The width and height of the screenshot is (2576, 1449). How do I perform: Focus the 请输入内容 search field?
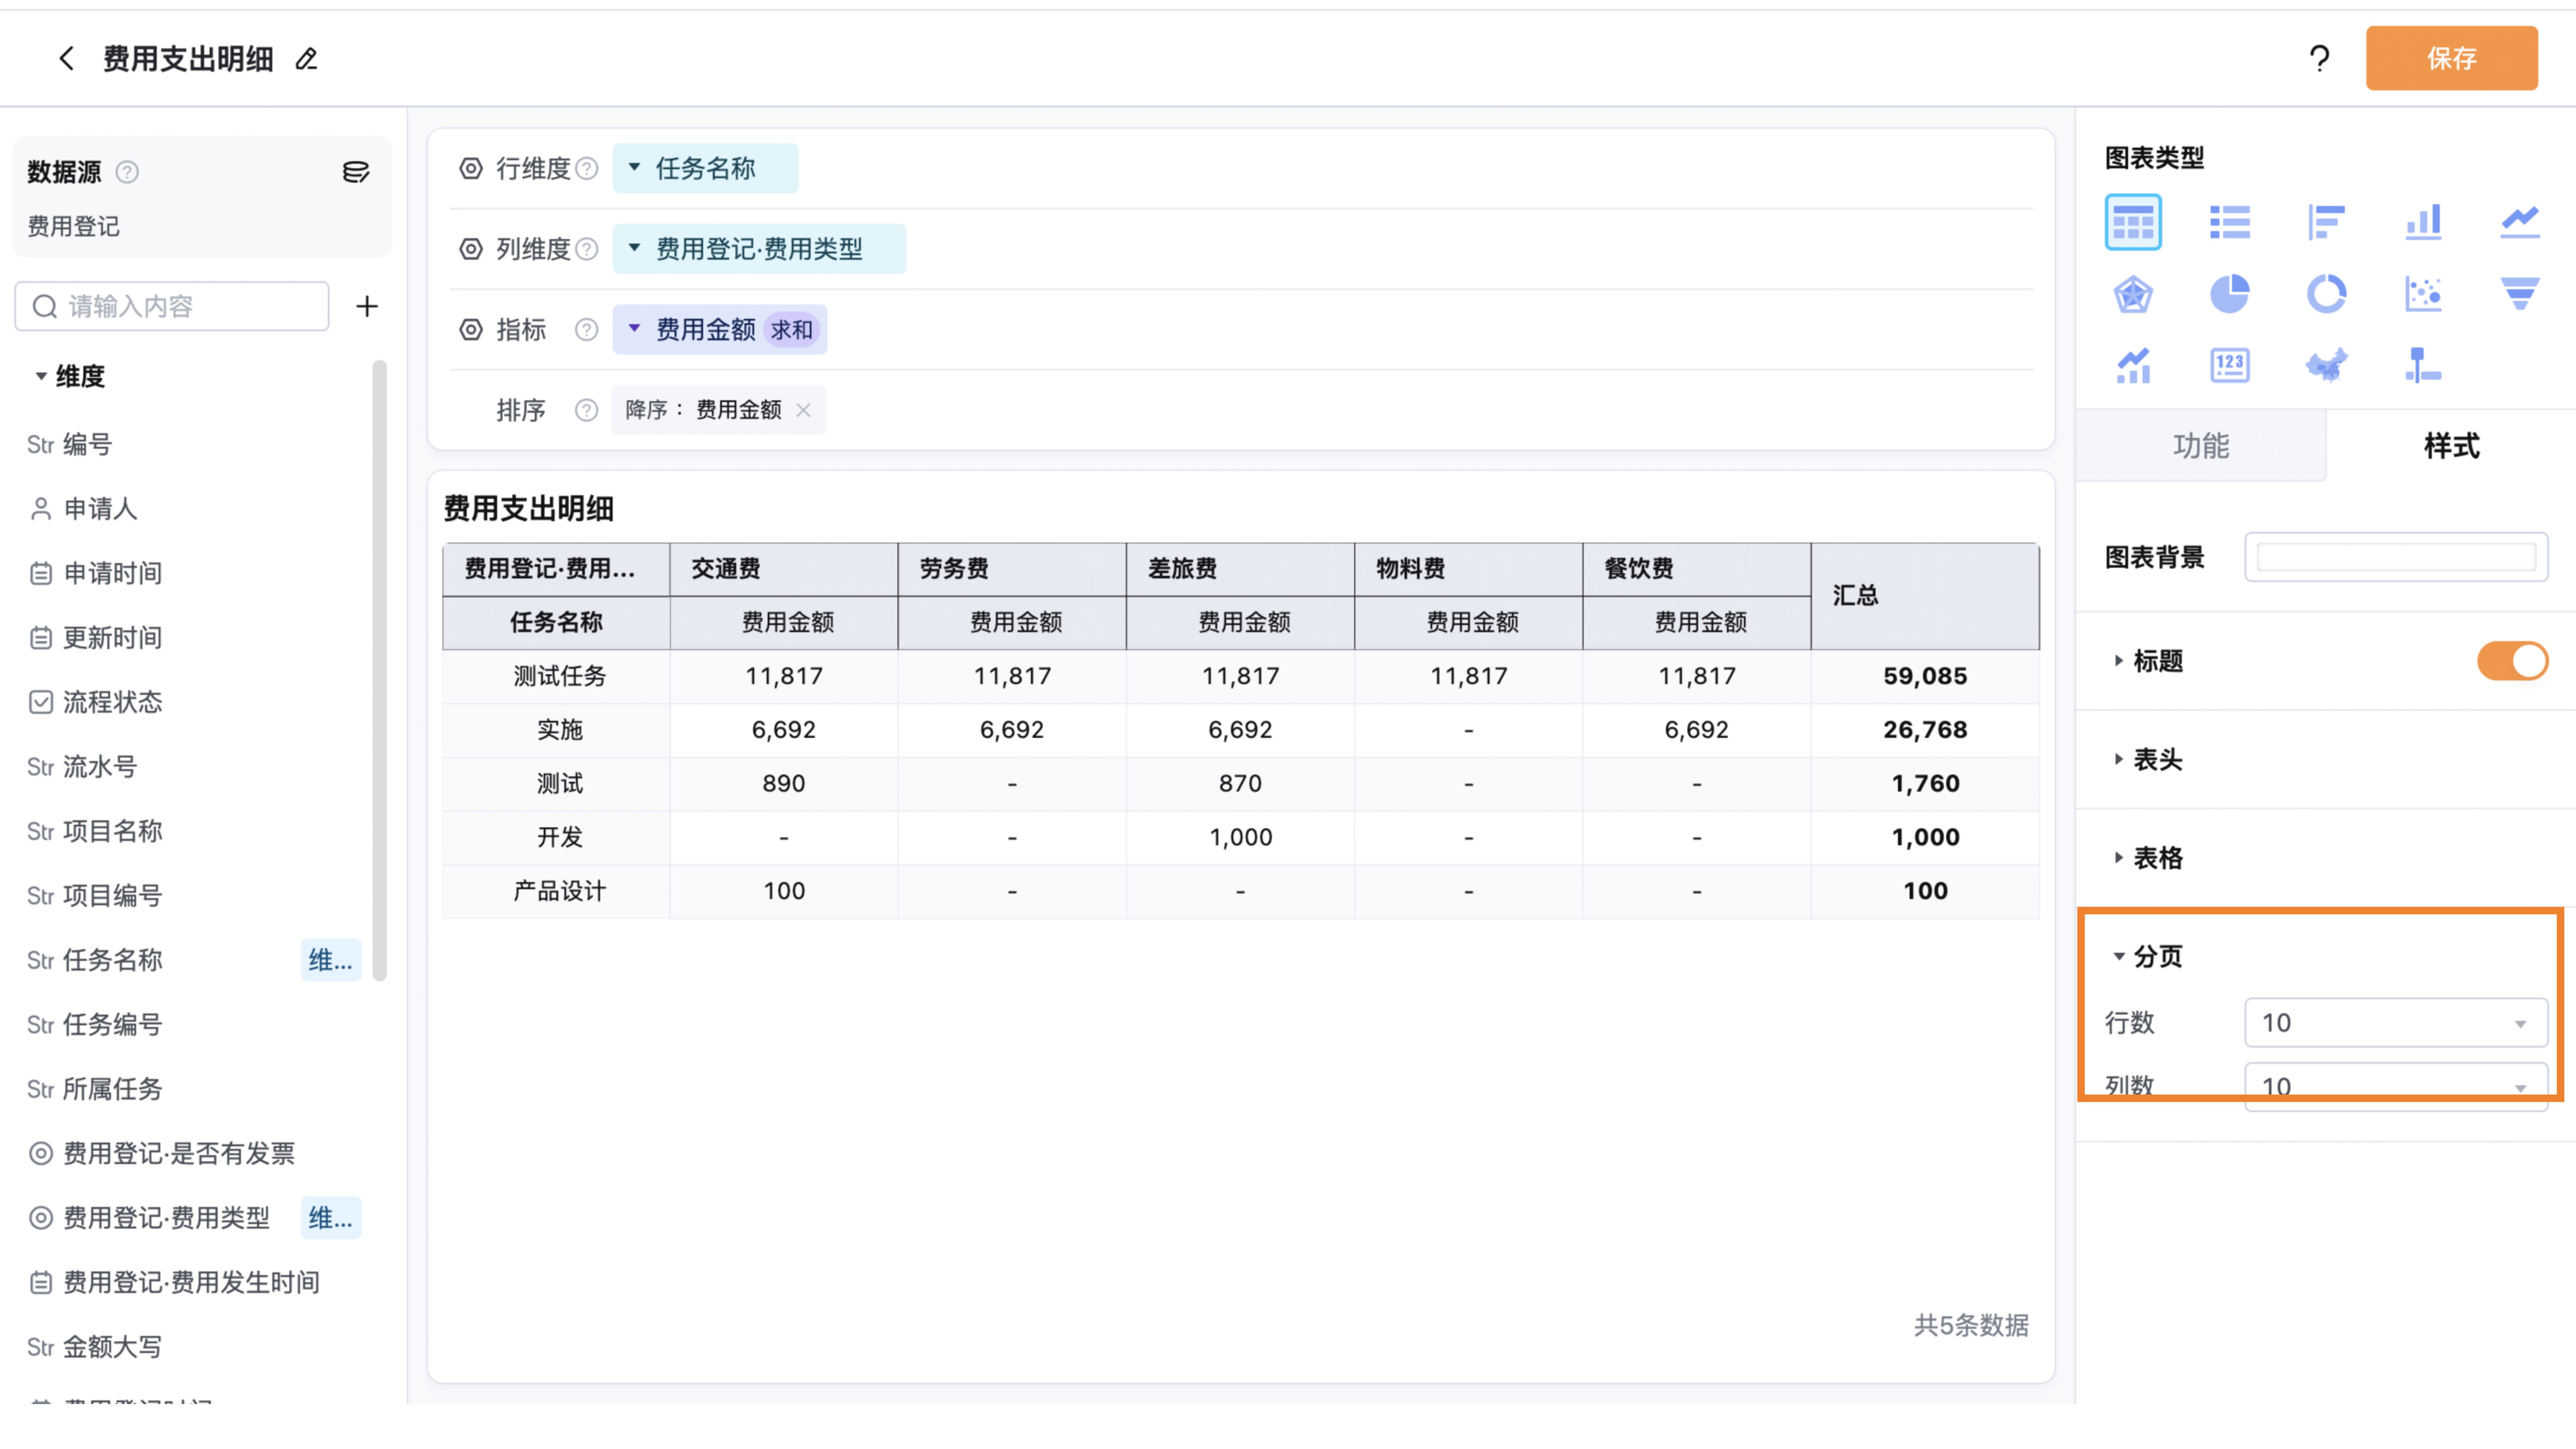tap(172, 306)
